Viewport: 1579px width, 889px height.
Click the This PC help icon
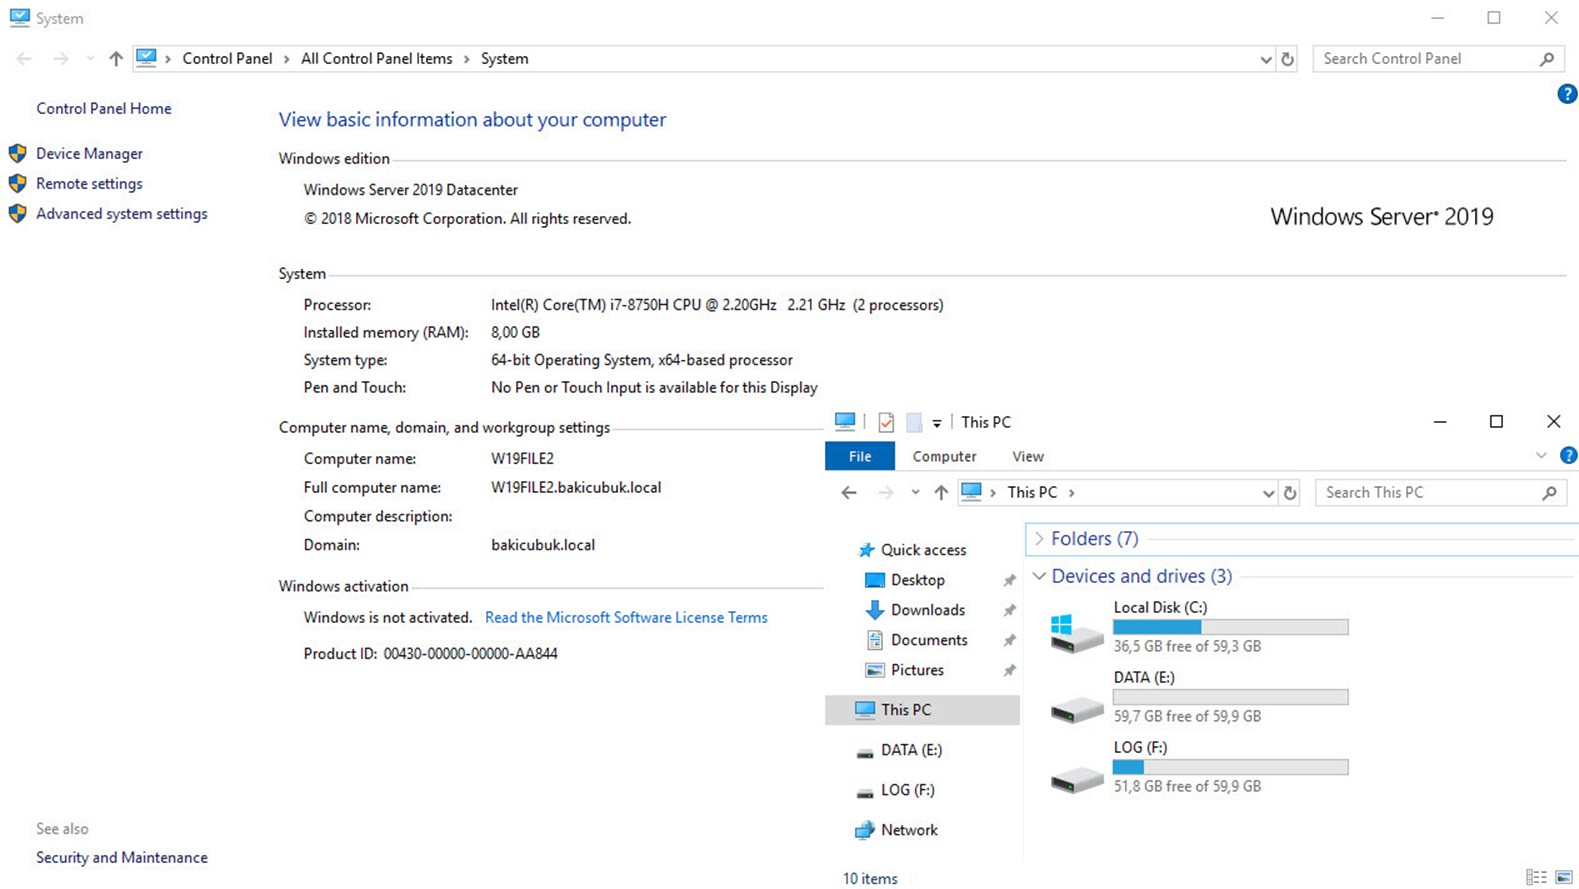pyautogui.click(x=1568, y=455)
